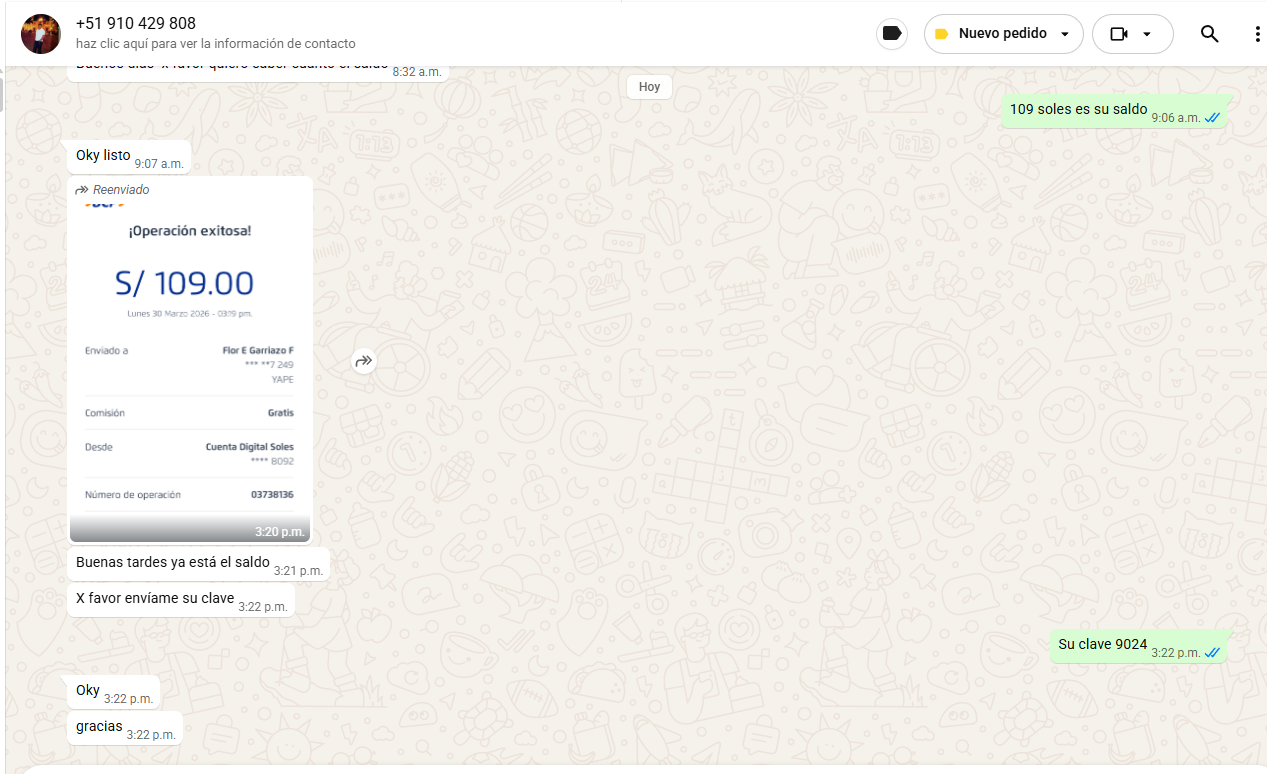Click 'haz clic aquí para ver la información' text

(215, 44)
